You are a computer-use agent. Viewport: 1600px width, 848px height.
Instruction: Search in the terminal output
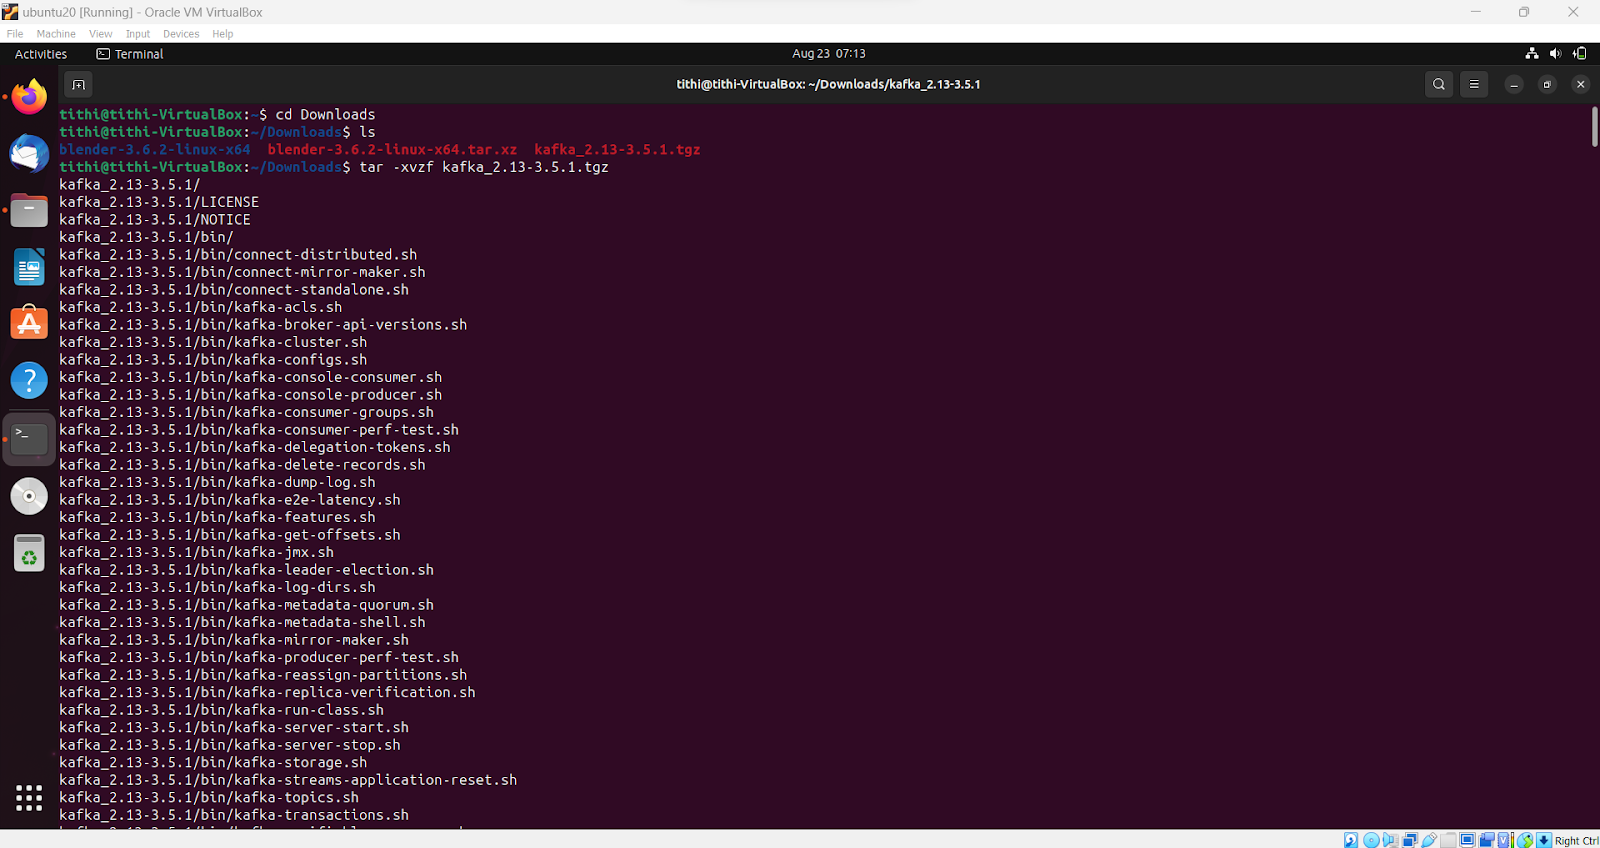[x=1438, y=85]
